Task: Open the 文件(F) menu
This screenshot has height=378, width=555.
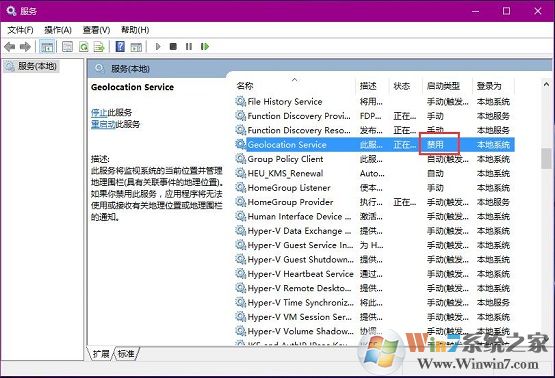Action: pyautogui.click(x=20, y=30)
